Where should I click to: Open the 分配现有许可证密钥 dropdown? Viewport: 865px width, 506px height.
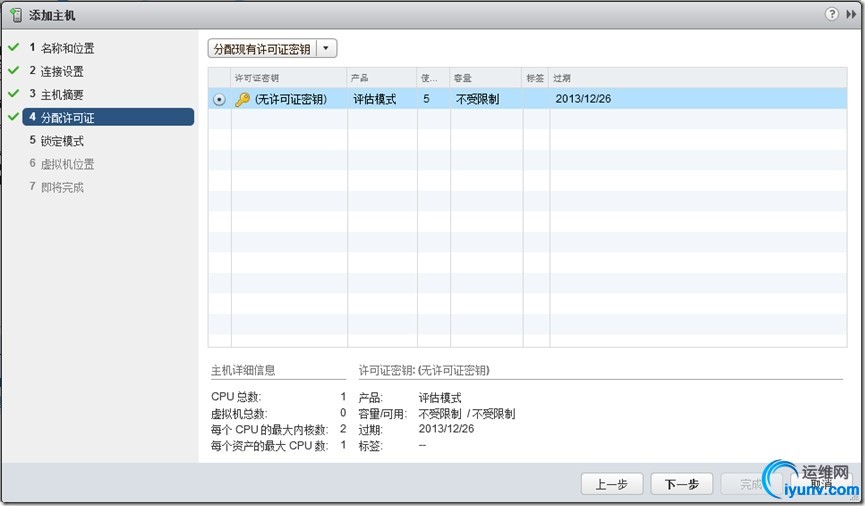273,49
